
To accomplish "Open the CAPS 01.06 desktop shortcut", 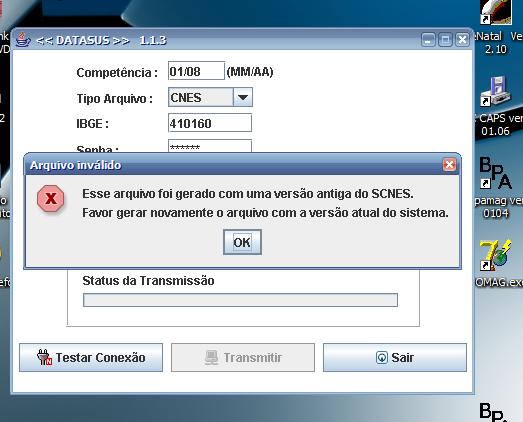I will (496, 92).
